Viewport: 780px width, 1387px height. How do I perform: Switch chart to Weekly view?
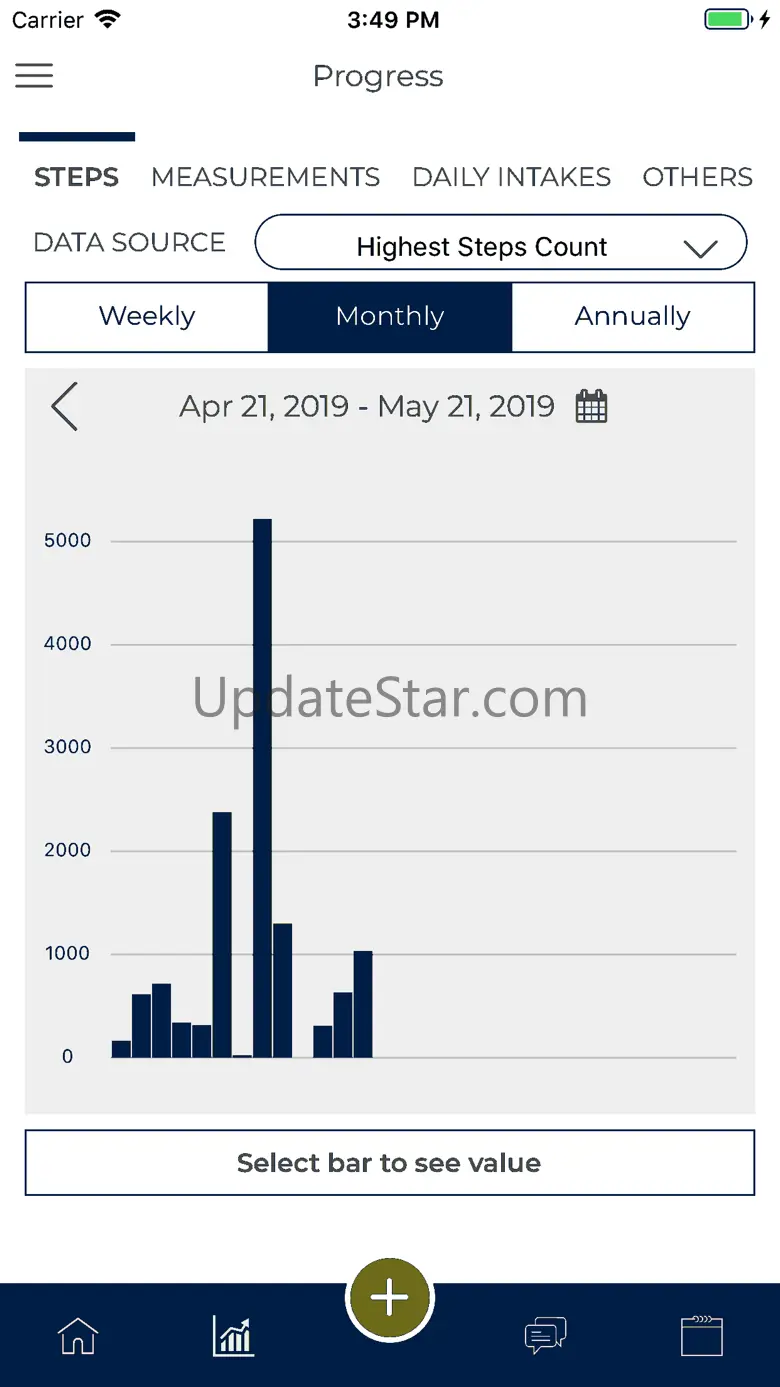point(147,317)
